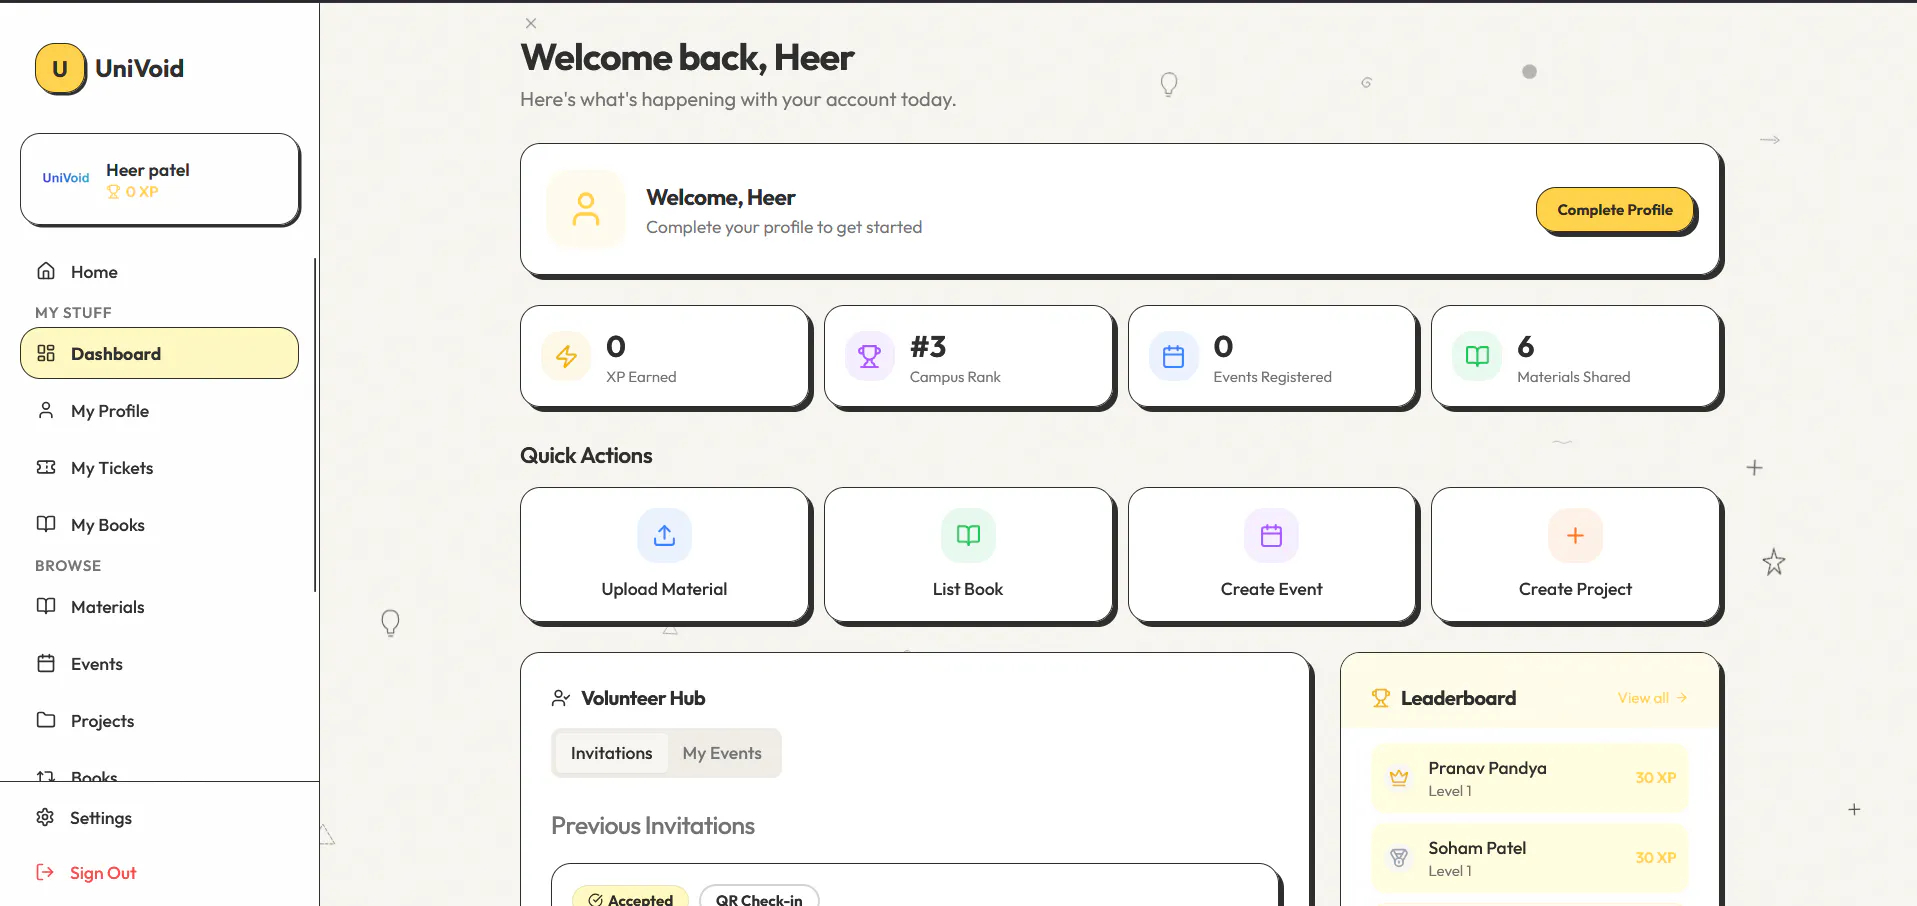Click the yellow user avatar icon
This screenshot has width=1917, height=906.
coord(586,209)
